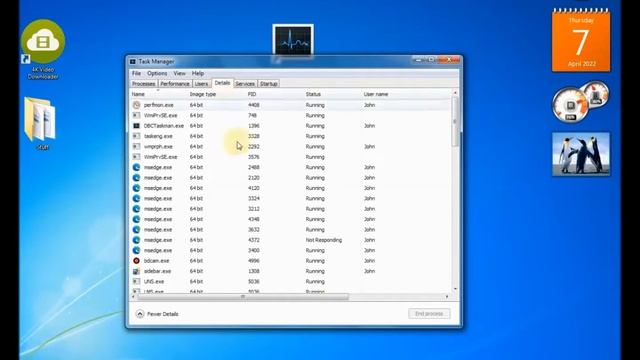Click the scroll up arrow of the process list

455,93
